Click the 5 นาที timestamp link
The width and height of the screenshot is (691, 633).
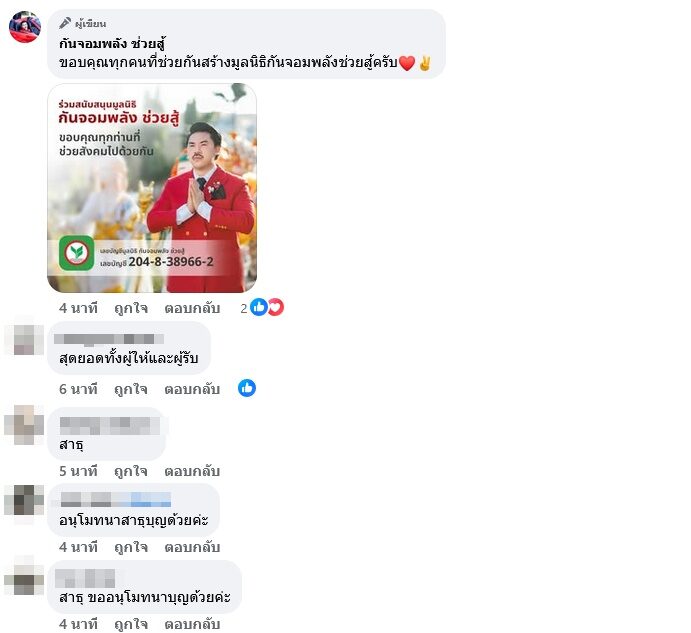click(78, 471)
